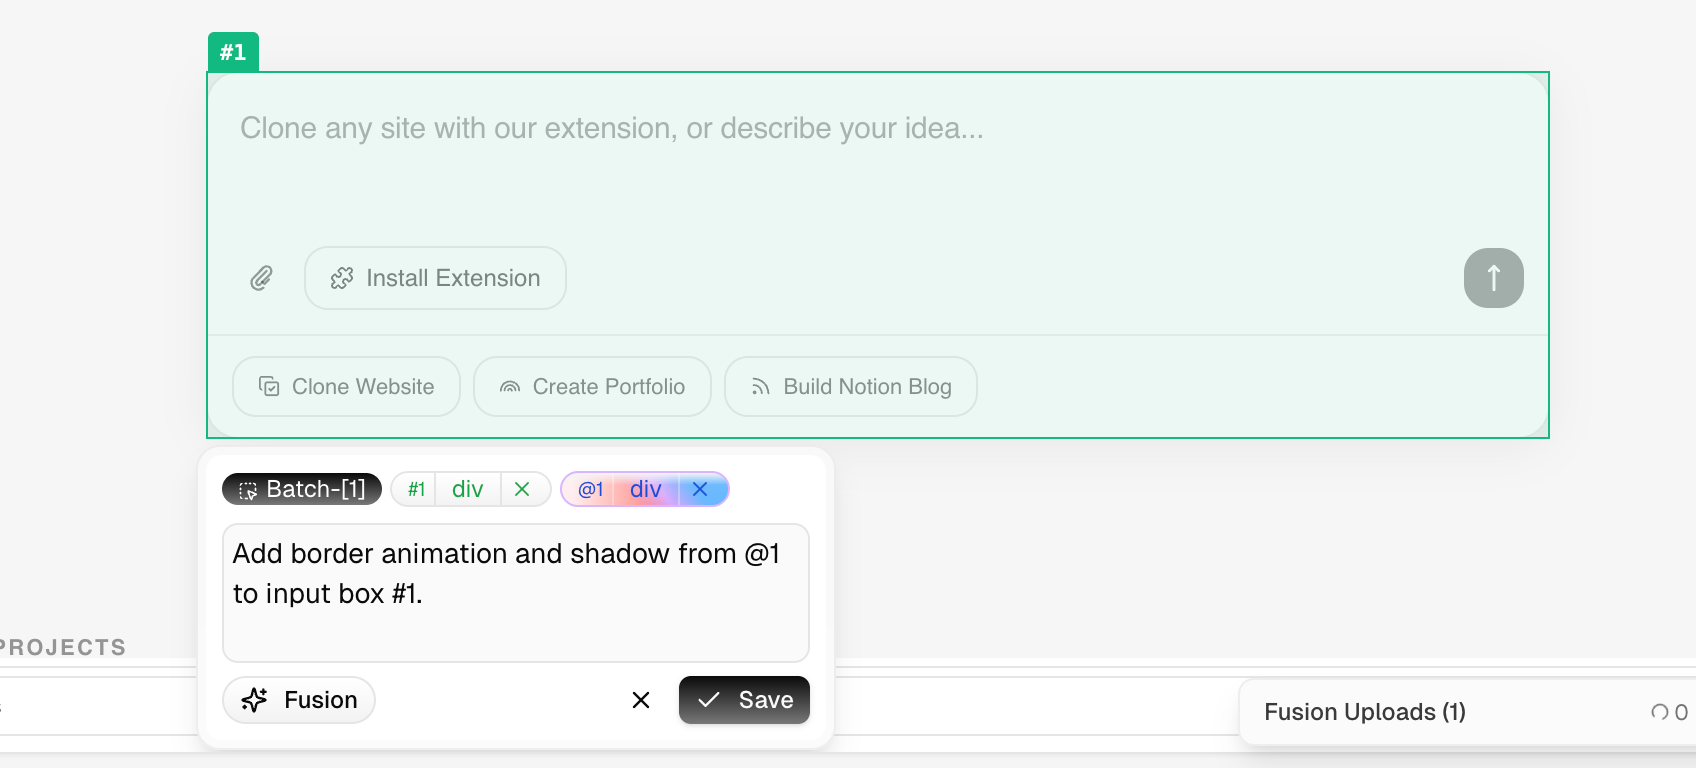The width and height of the screenshot is (1696, 768).
Task: Pick the Build Notion Blog suggestion
Action: pos(851,387)
